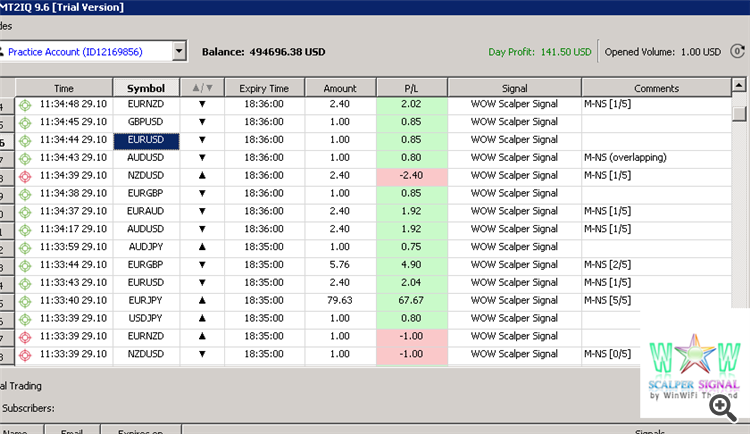Click the M-NS [0/5] comment
750x434 pixels.
click(607, 354)
